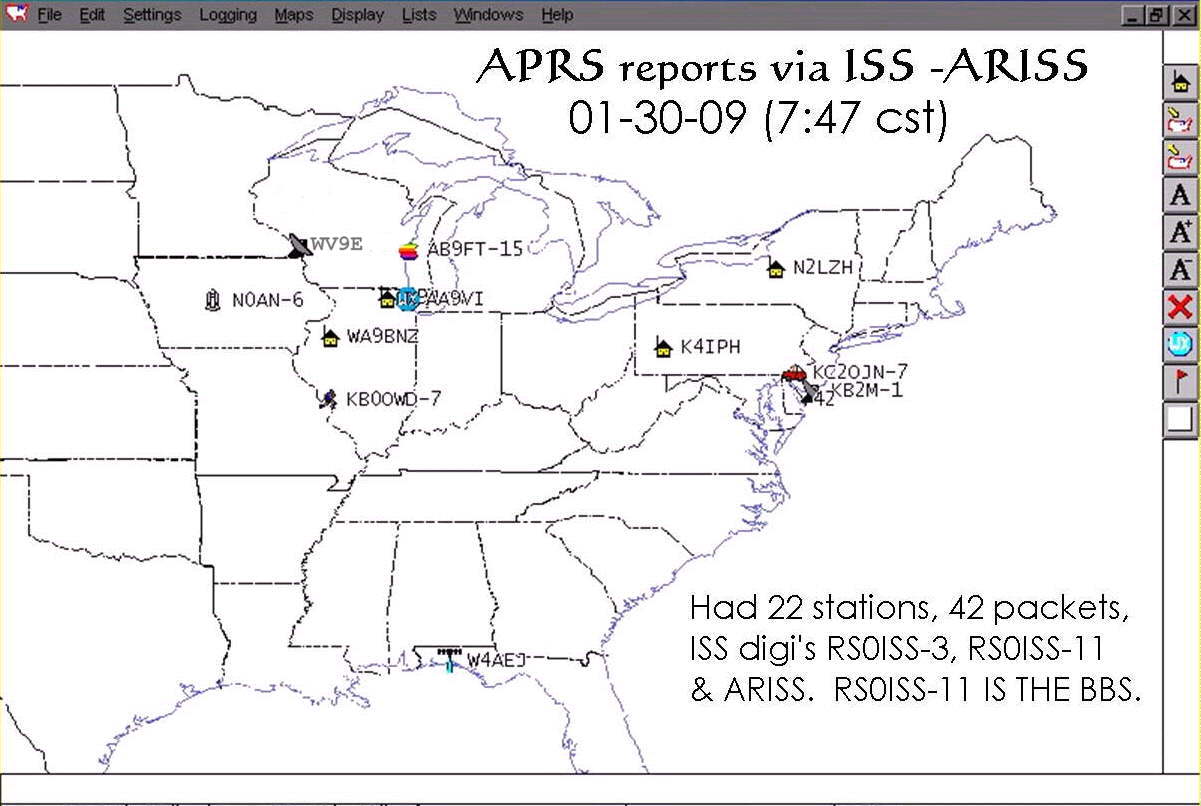Click the home station icon in right toolbar

pos(1180,85)
